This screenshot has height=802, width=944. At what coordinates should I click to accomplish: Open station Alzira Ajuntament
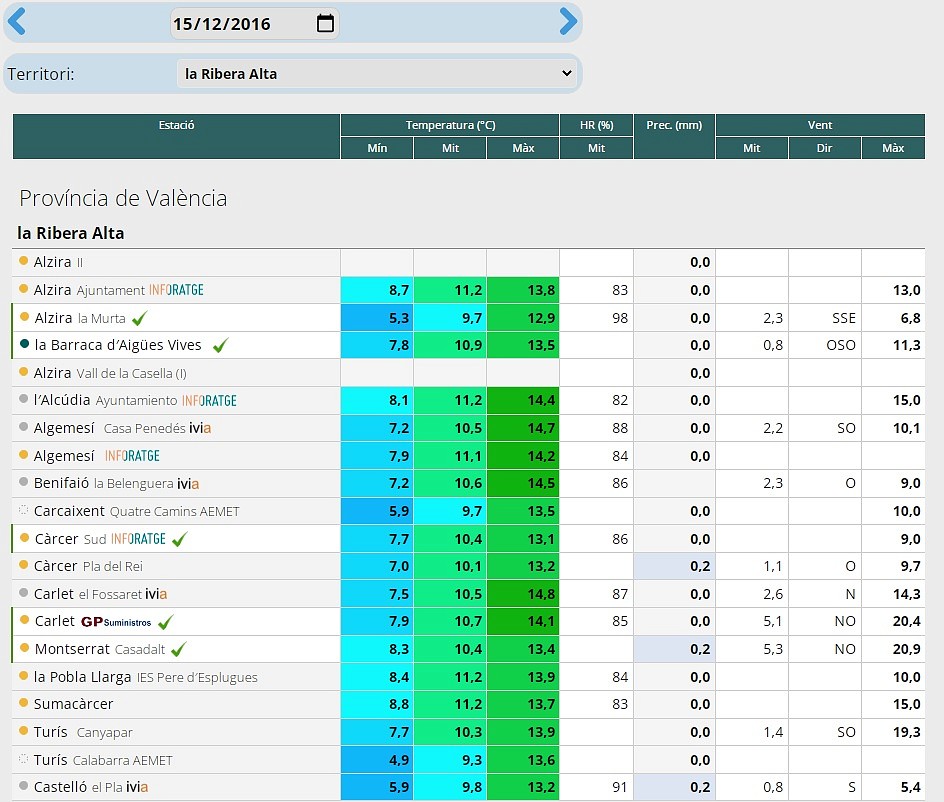(x=89, y=290)
